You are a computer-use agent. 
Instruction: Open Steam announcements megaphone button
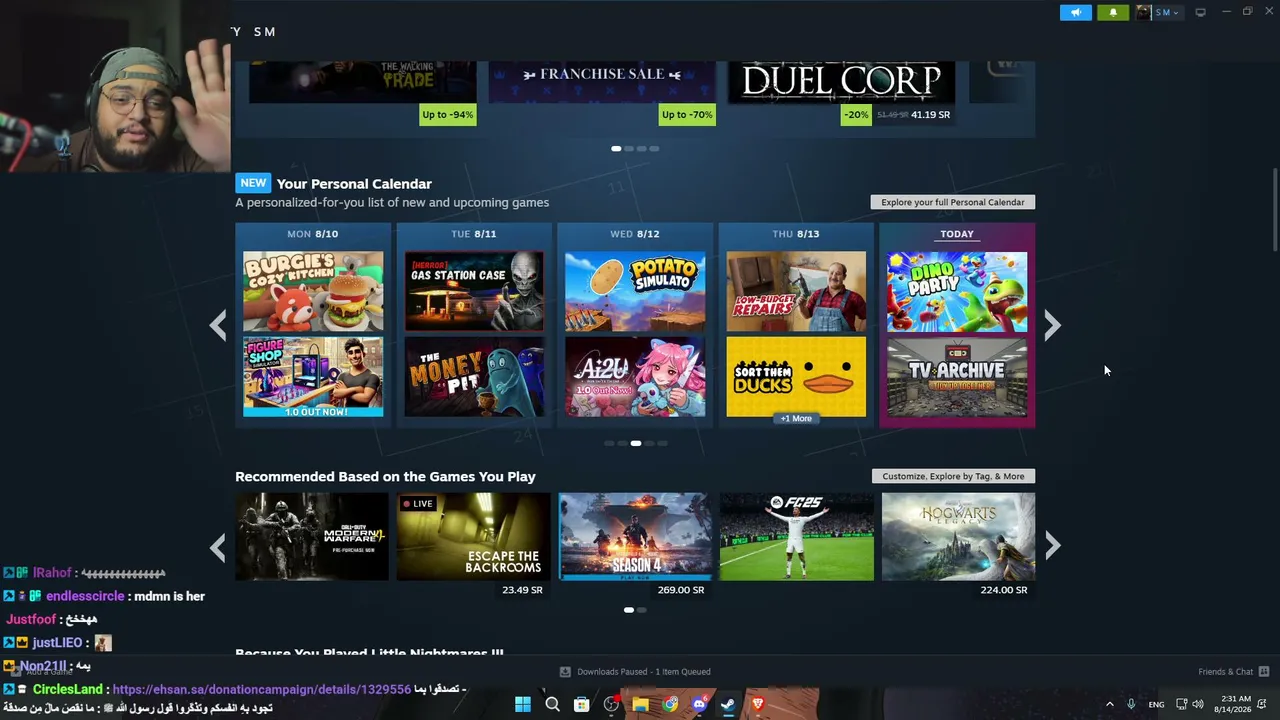pos(1076,12)
